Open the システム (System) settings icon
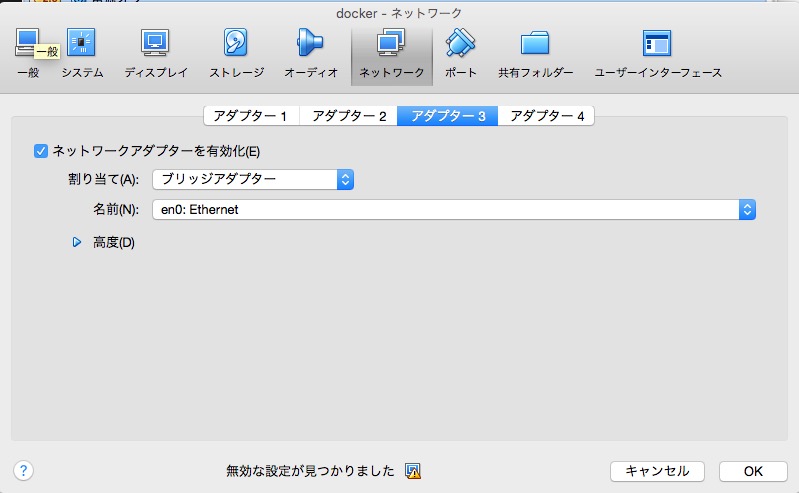The height and width of the screenshot is (493, 799). (x=82, y=54)
